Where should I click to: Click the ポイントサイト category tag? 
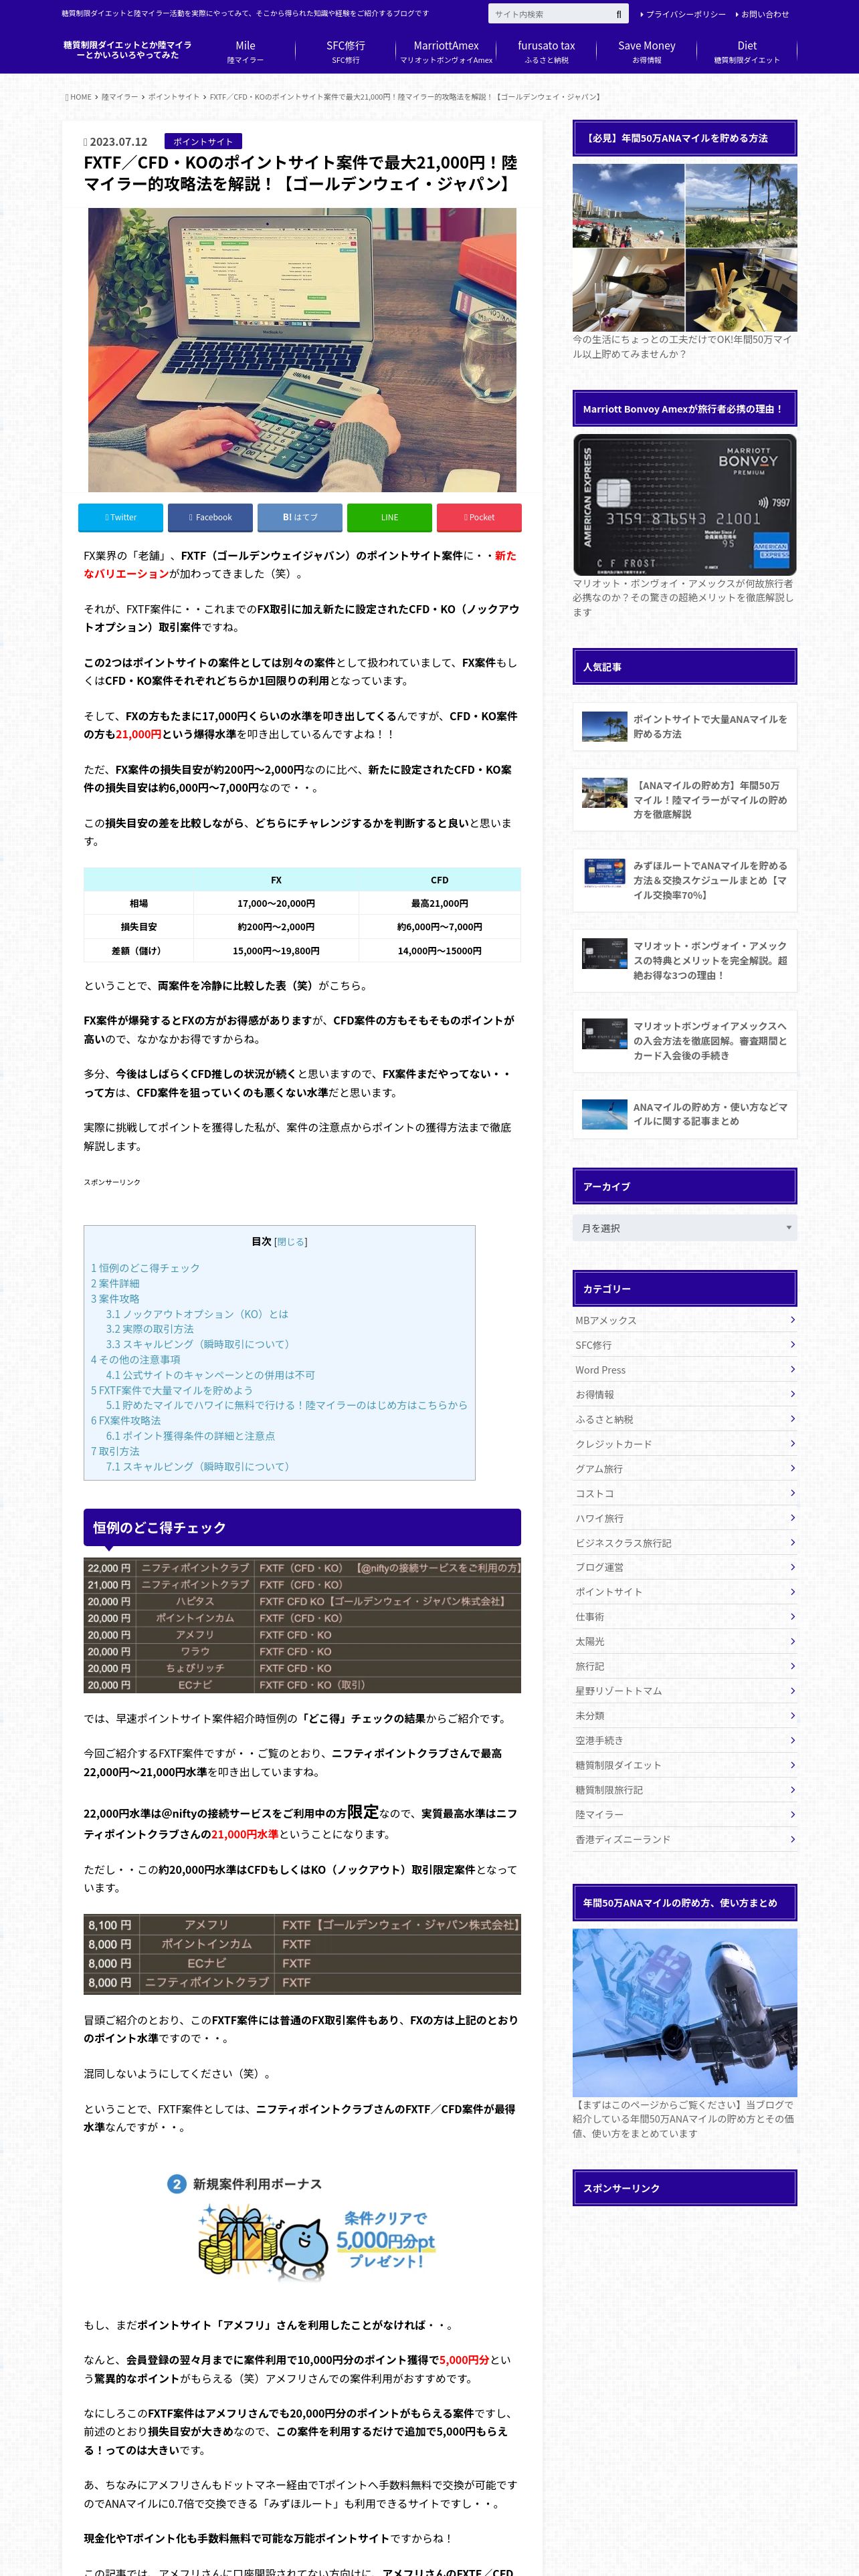(203, 142)
